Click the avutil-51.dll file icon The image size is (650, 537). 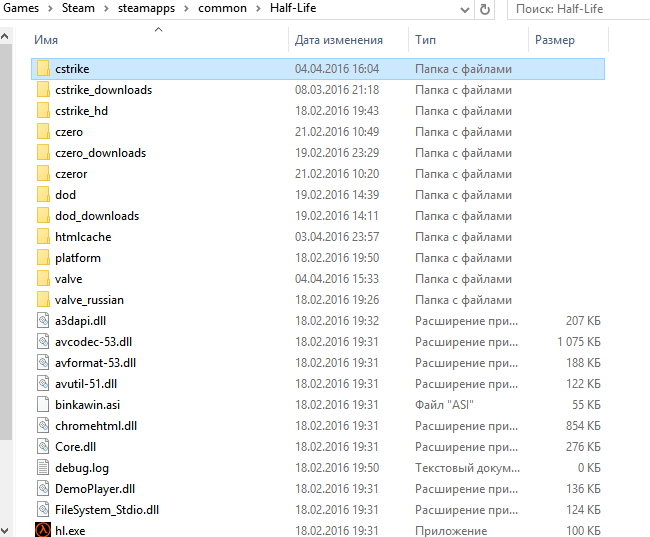pyautogui.click(x=43, y=384)
